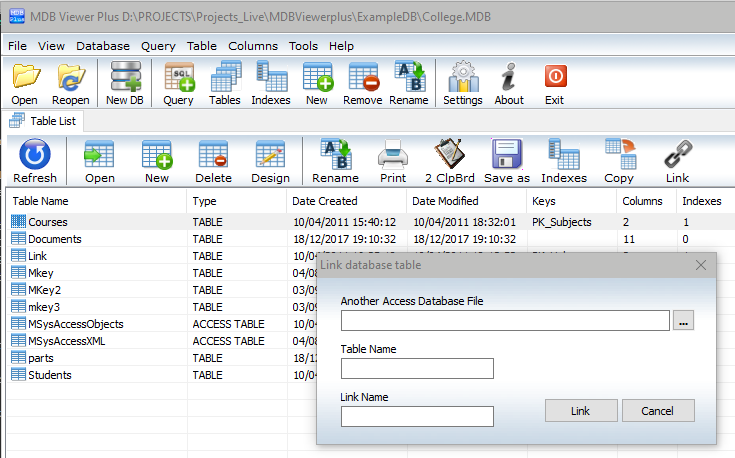Select the parts table row
Image resolution: width=735 pixels, height=458 pixels.
[162, 358]
